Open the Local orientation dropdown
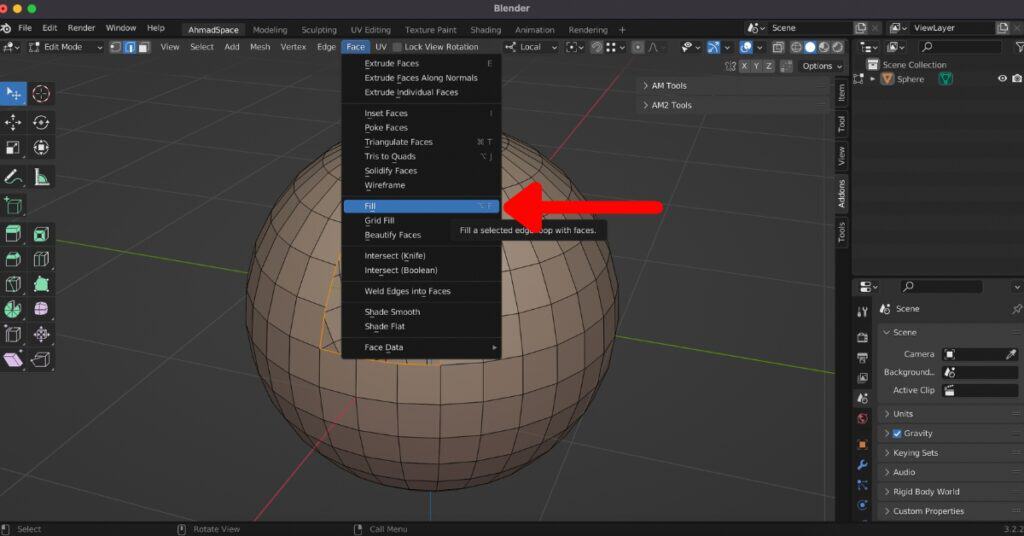1024x536 pixels. (531, 47)
